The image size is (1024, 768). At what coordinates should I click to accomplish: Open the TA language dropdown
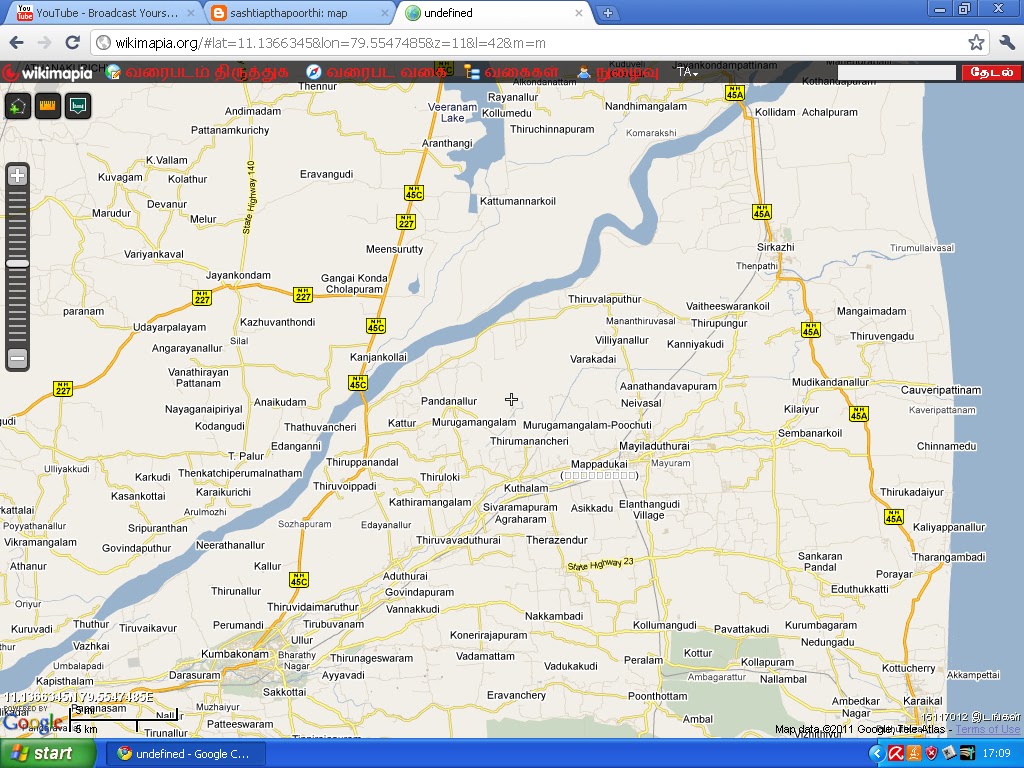tap(688, 72)
